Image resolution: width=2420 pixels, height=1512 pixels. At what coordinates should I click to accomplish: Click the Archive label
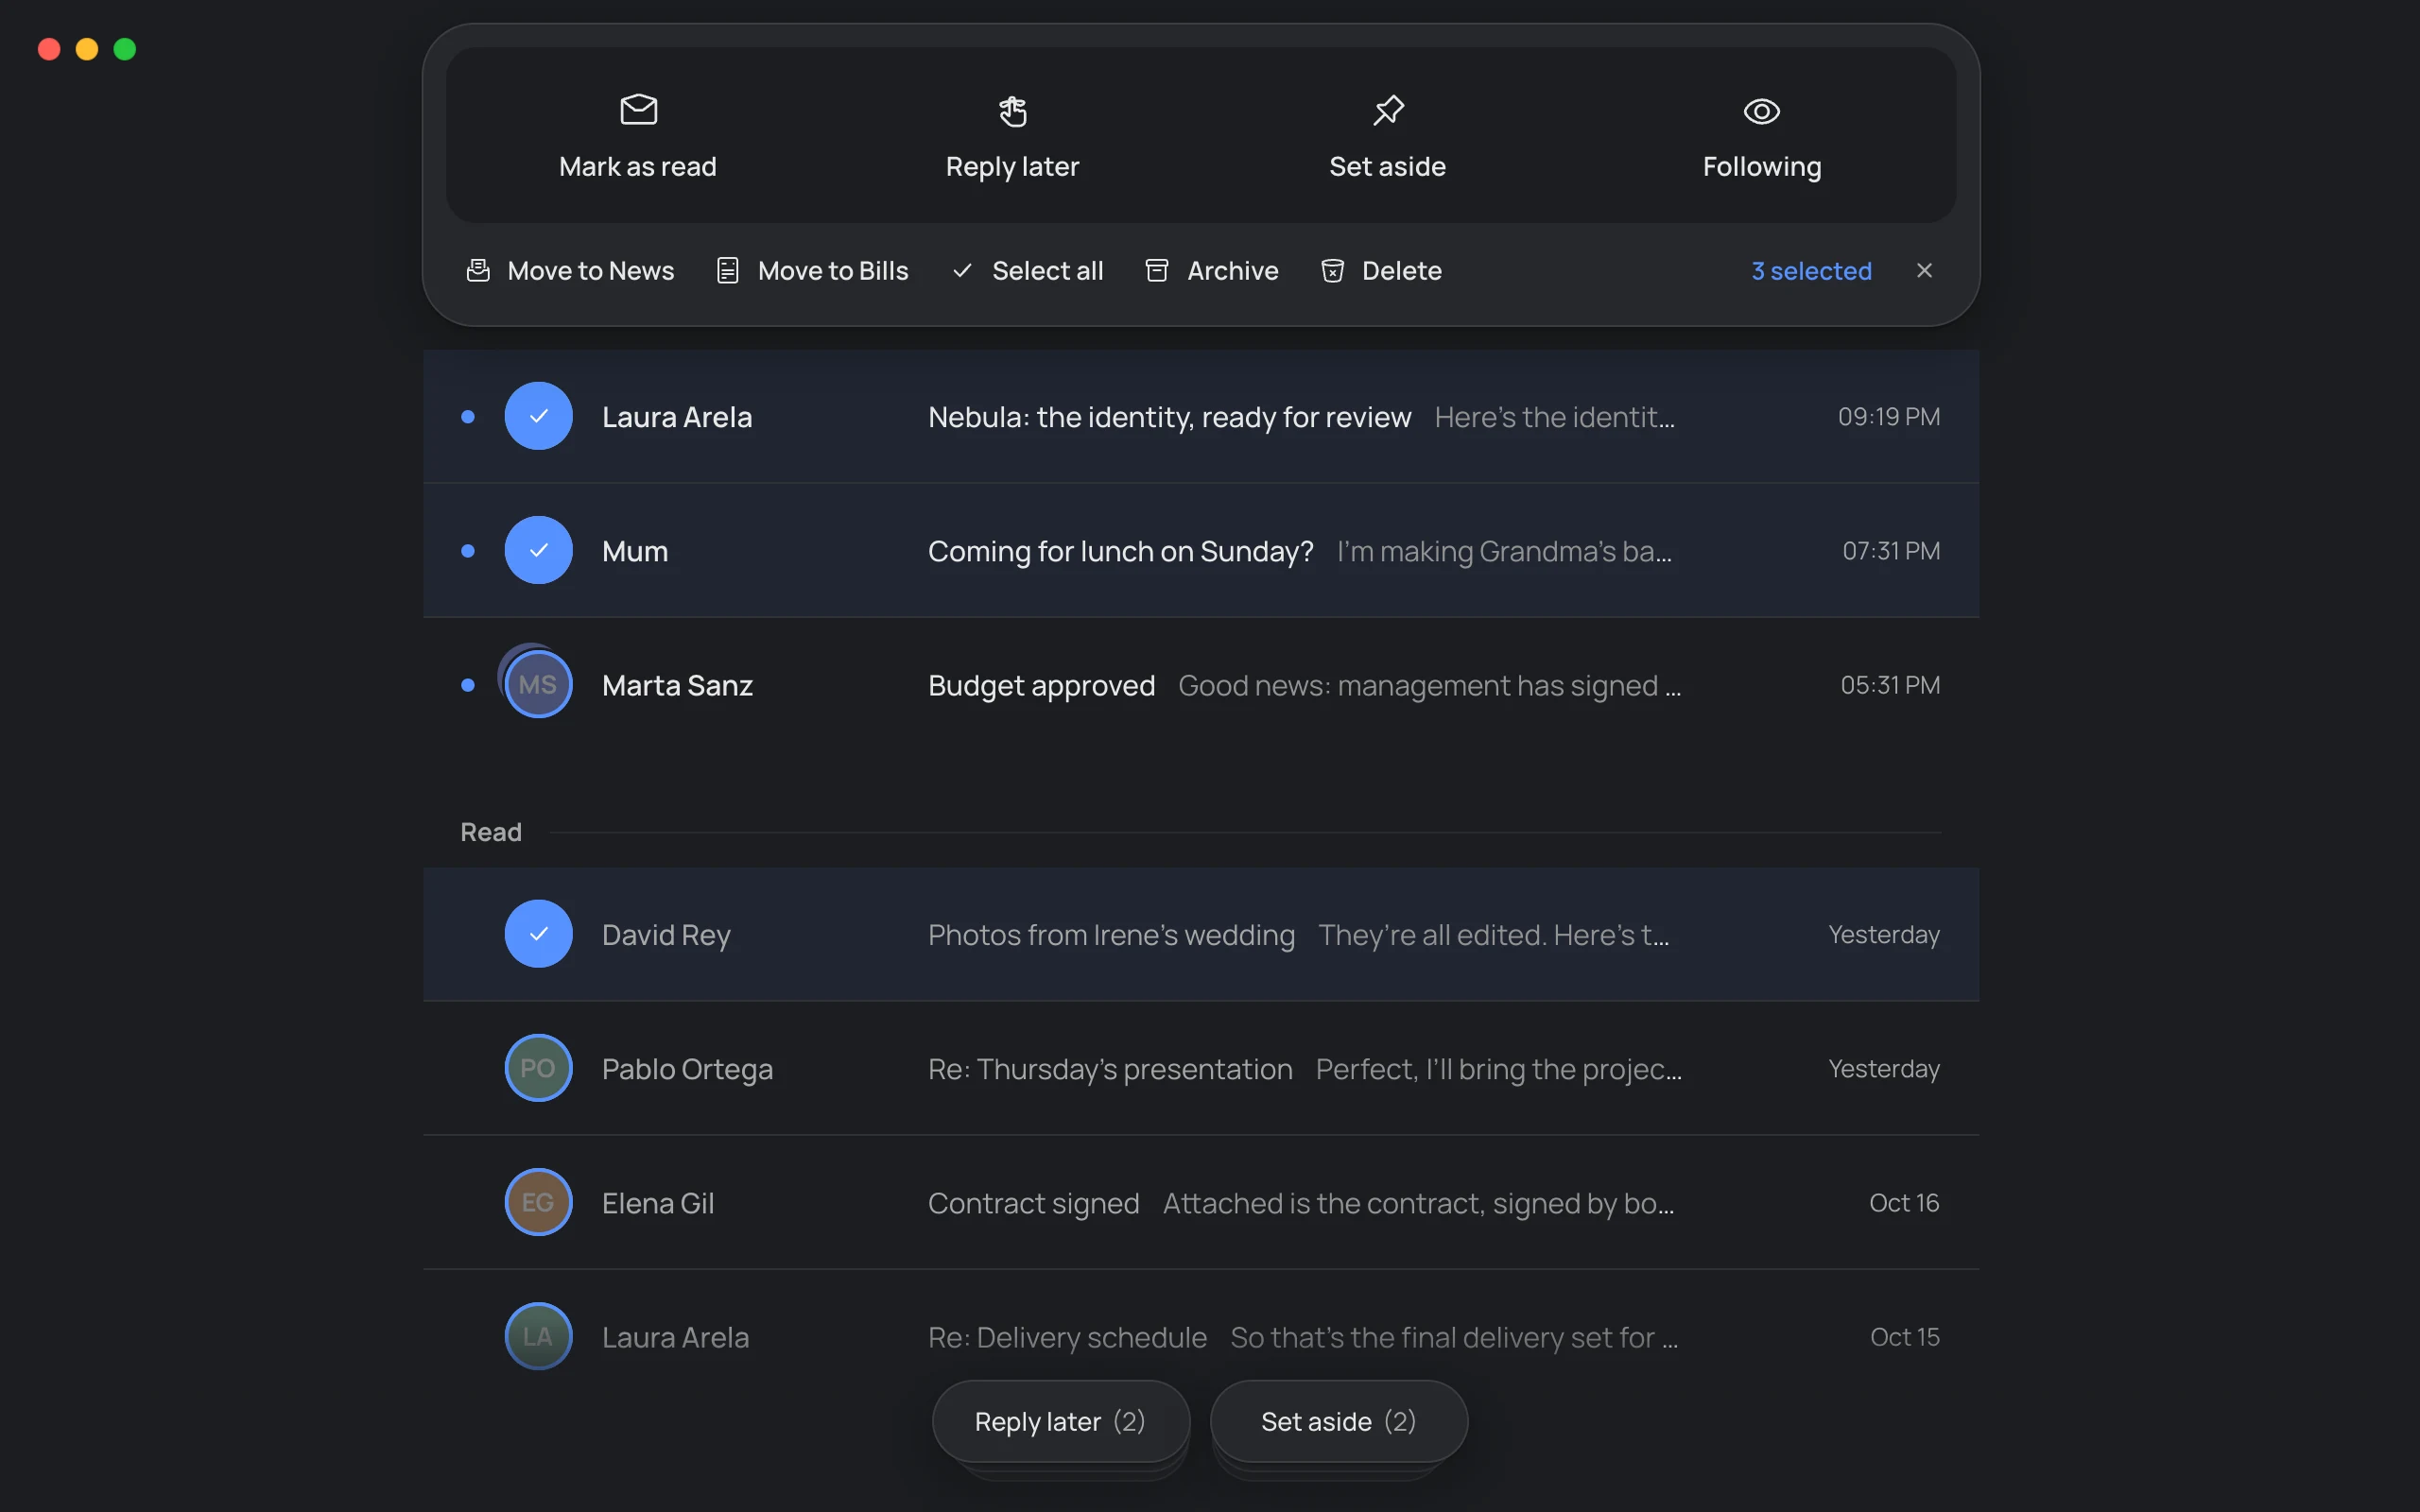point(1232,271)
